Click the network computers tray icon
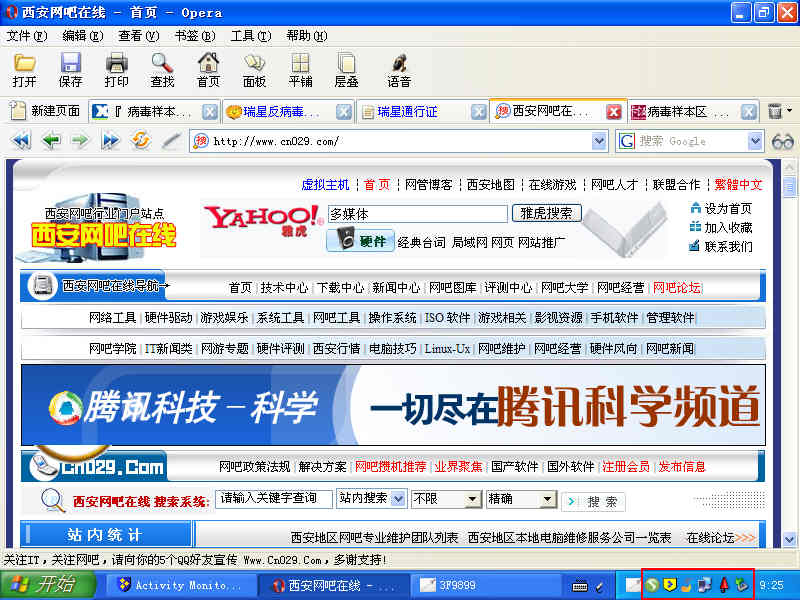Image resolution: width=800 pixels, height=600 pixels. pos(706,585)
